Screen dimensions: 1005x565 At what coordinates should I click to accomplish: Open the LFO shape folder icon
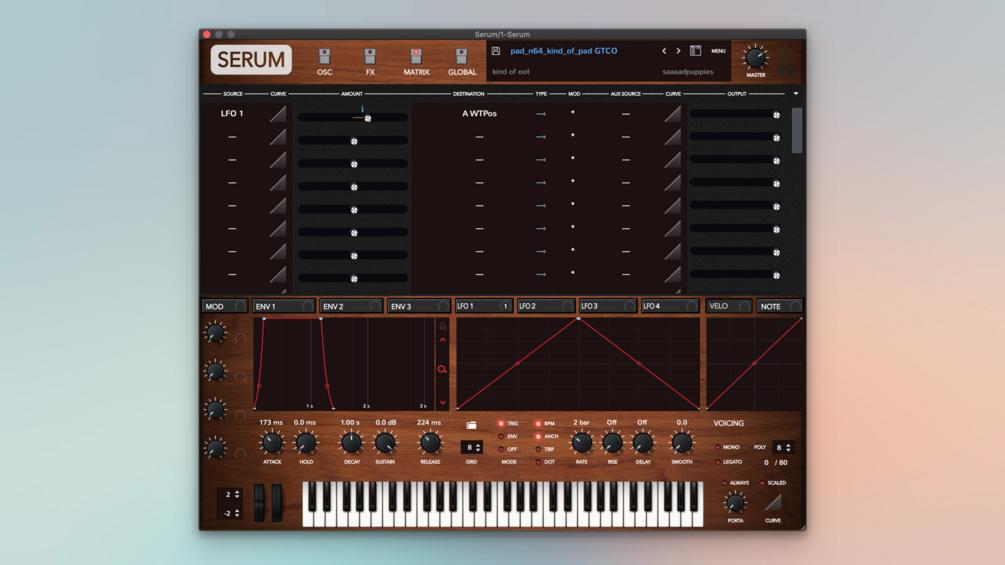coord(471,425)
